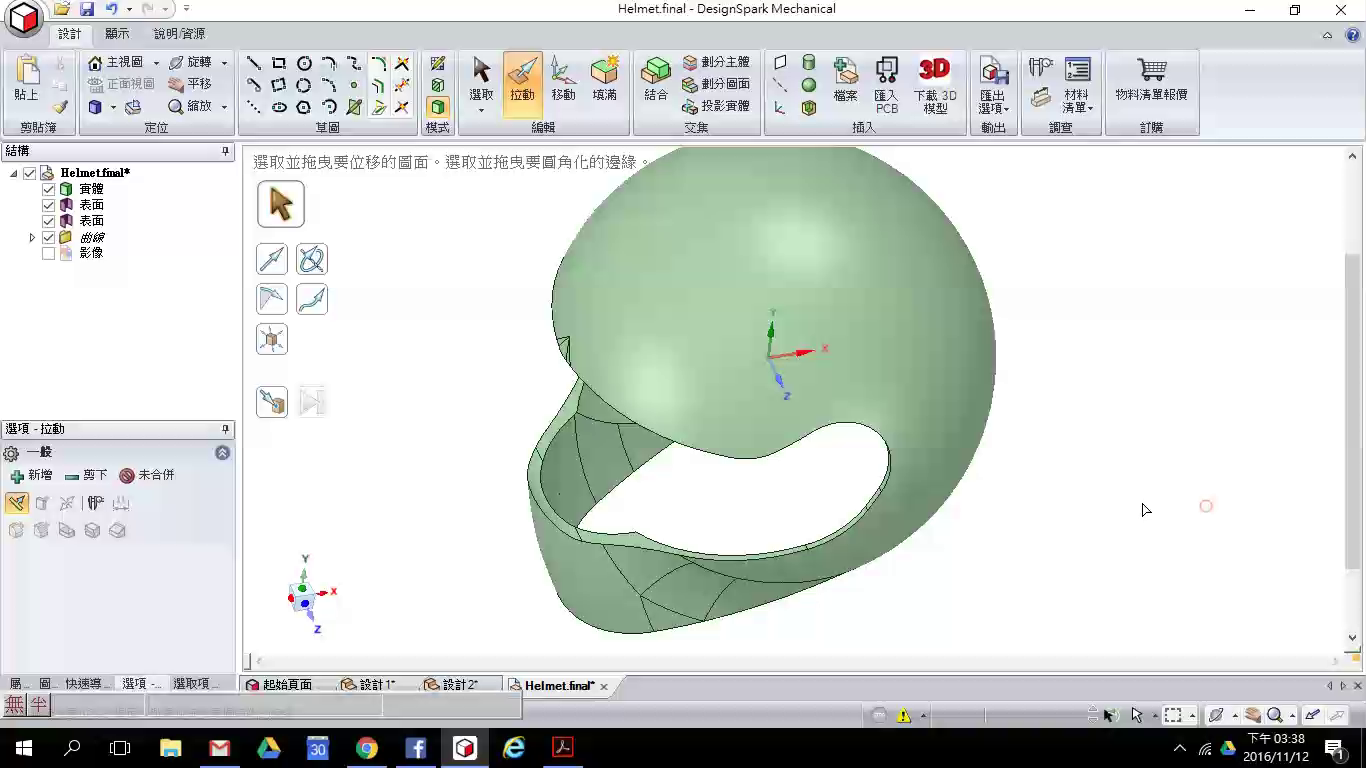This screenshot has width=1366, height=768.
Task: Toggle checkbox of second 表面 item
Action: 48,221
